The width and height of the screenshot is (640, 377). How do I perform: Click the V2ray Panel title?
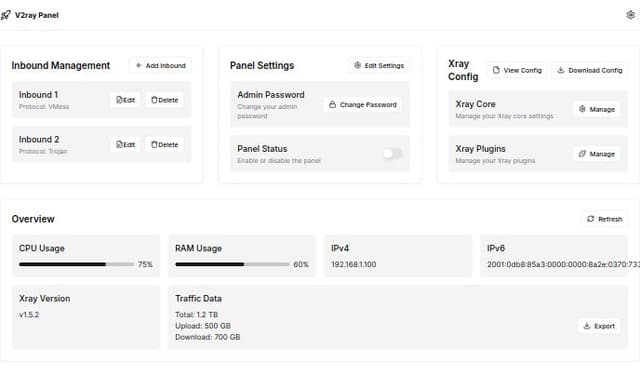coord(37,15)
